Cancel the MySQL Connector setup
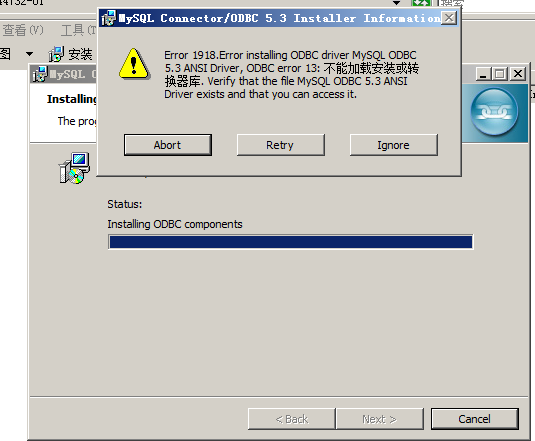This screenshot has height=441, width=535. pos(475,419)
